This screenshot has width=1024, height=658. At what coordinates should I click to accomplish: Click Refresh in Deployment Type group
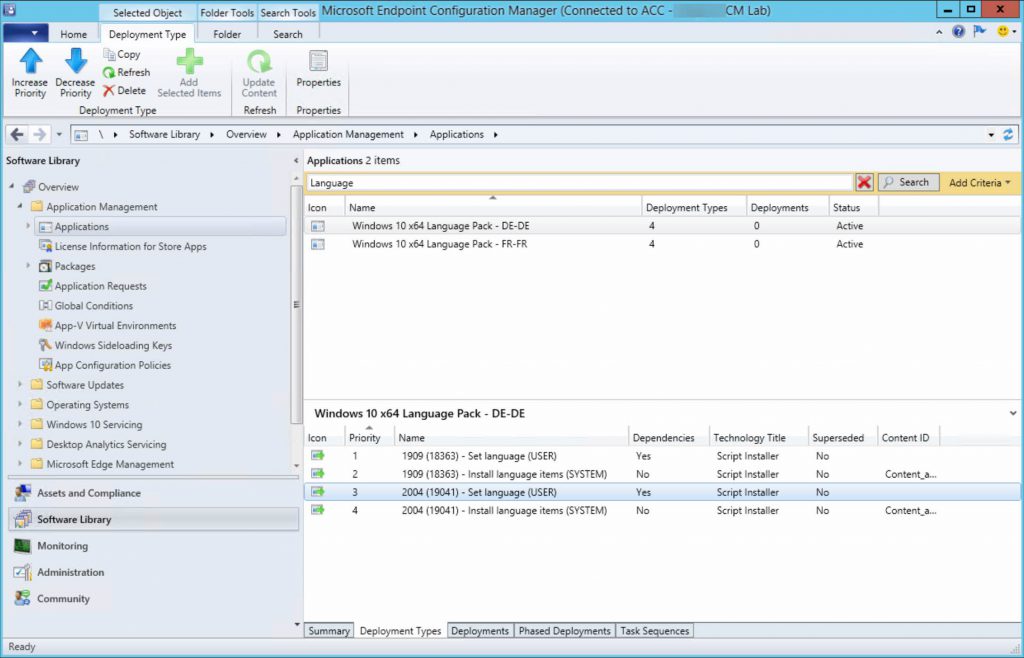127,72
